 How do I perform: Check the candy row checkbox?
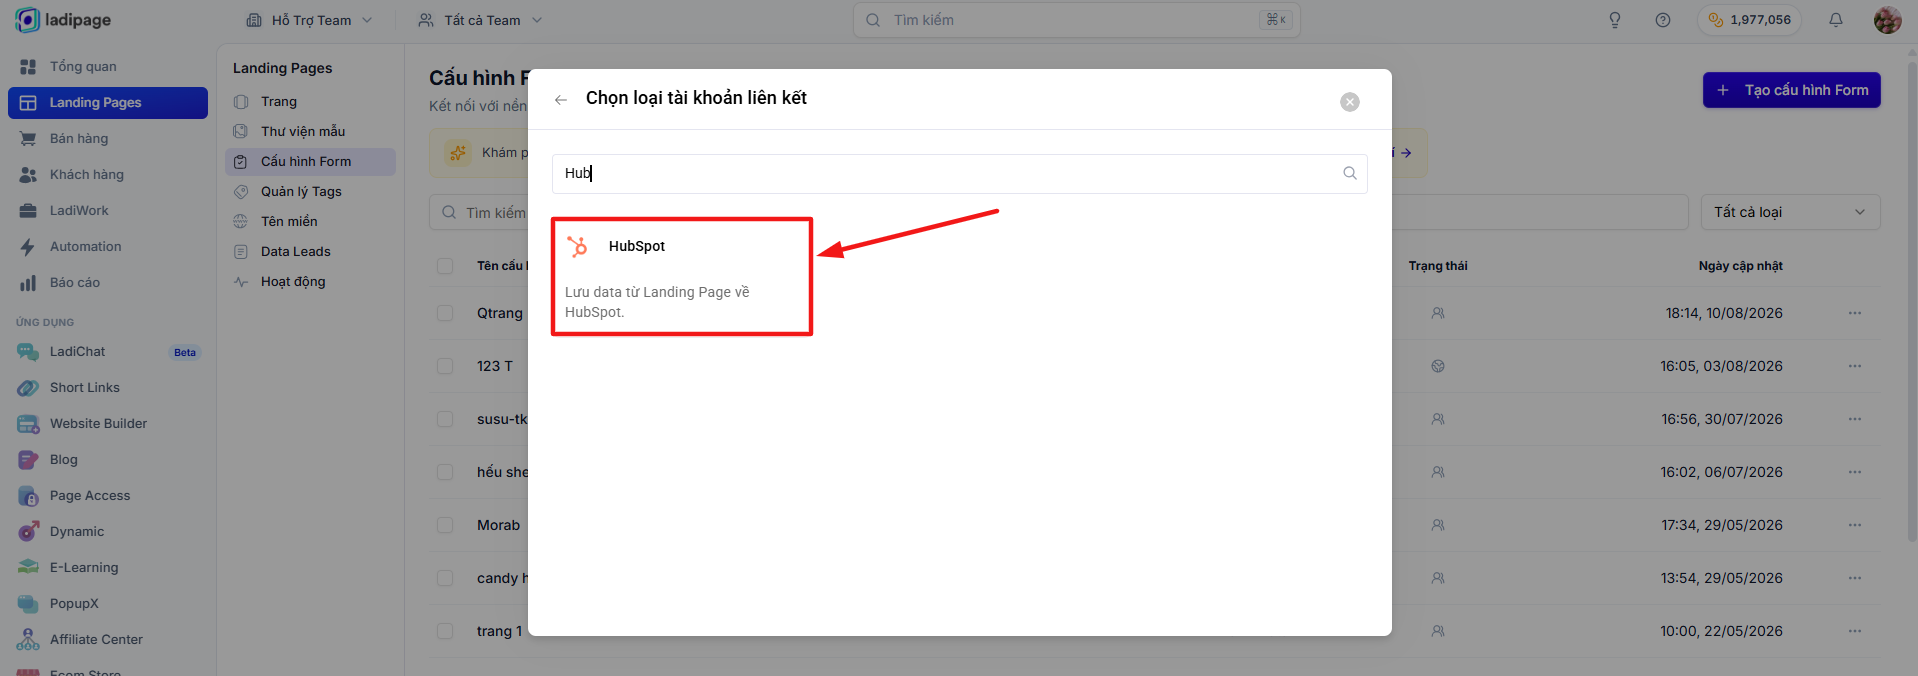445,578
